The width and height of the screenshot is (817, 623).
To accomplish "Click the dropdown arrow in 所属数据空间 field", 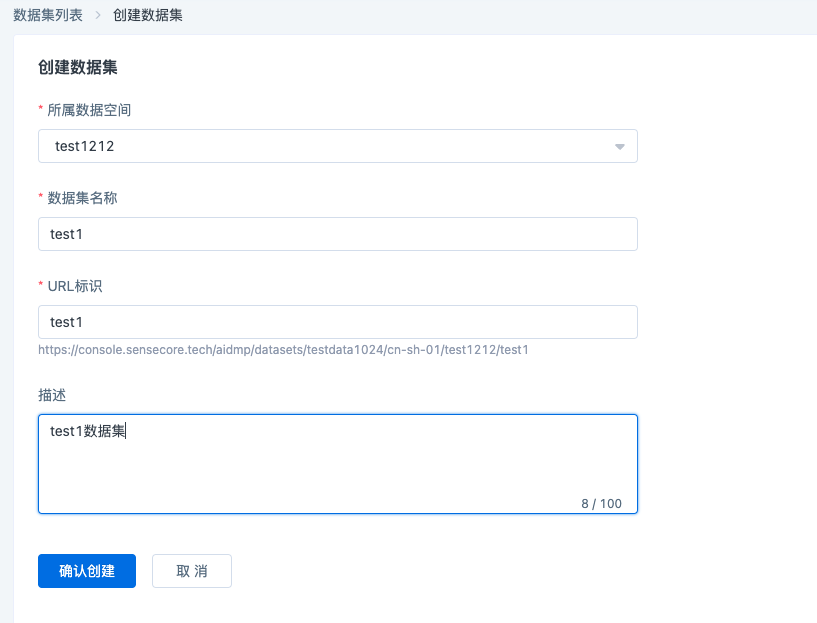I will [x=620, y=147].
